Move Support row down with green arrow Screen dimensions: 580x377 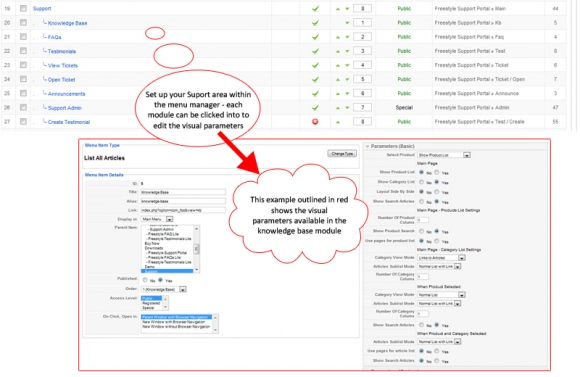pyautogui.click(x=347, y=9)
